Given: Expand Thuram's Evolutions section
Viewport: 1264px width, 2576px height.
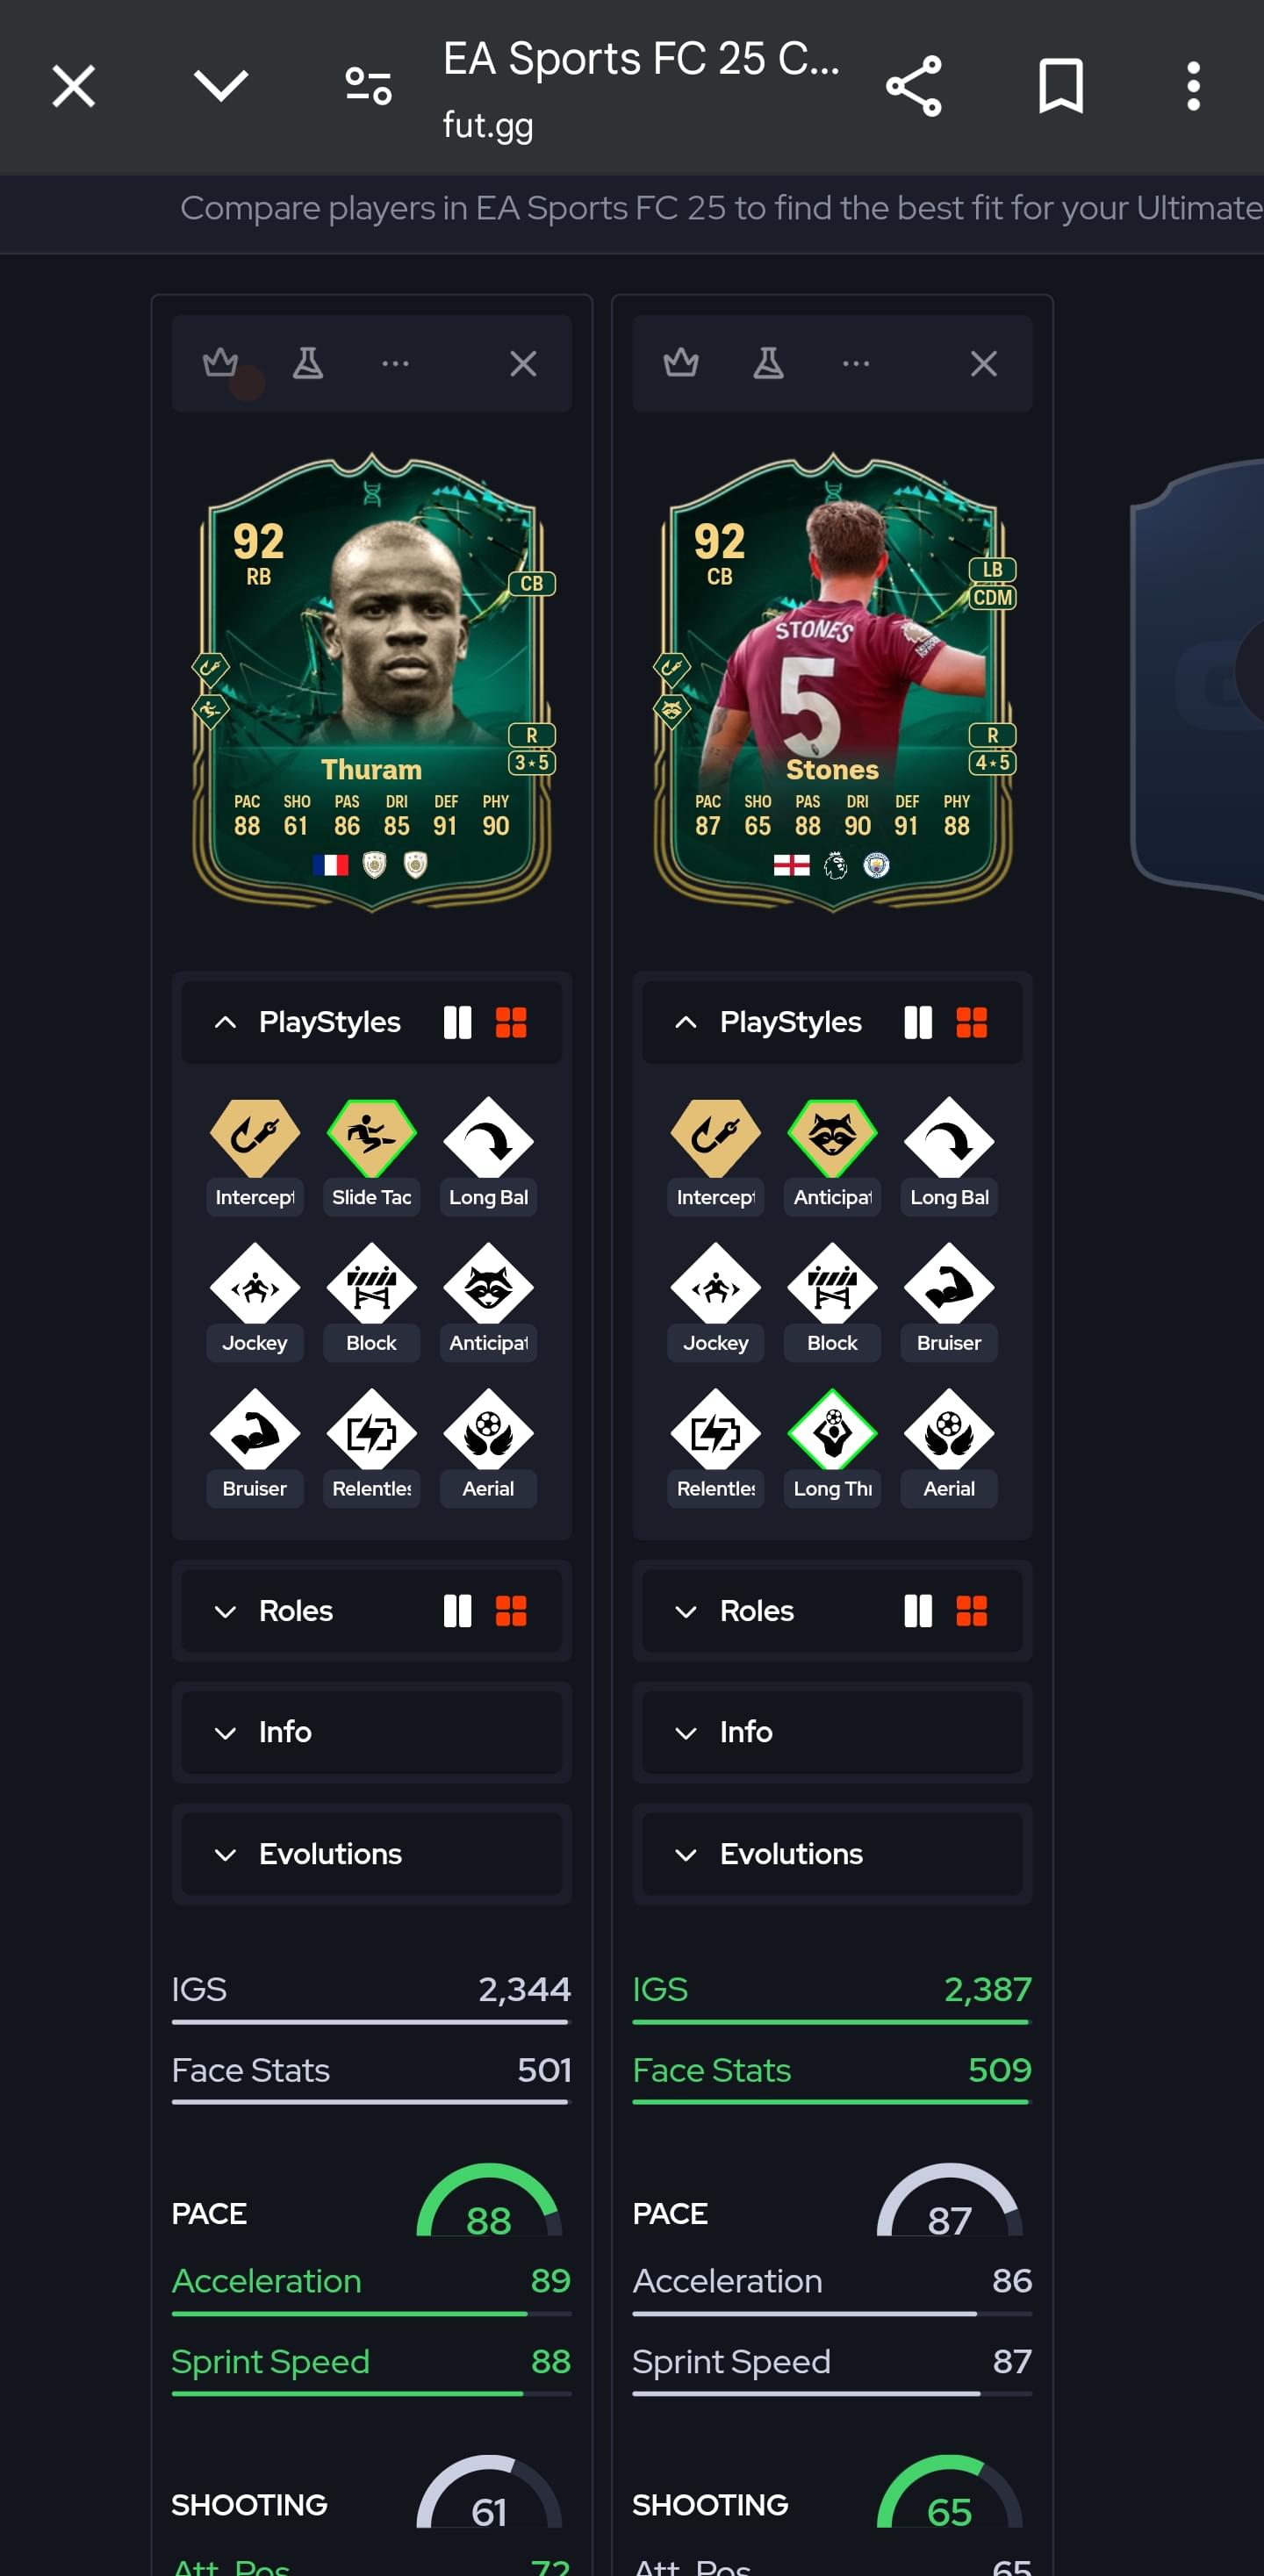Looking at the screenshot, I should [x=371, y=1854].
